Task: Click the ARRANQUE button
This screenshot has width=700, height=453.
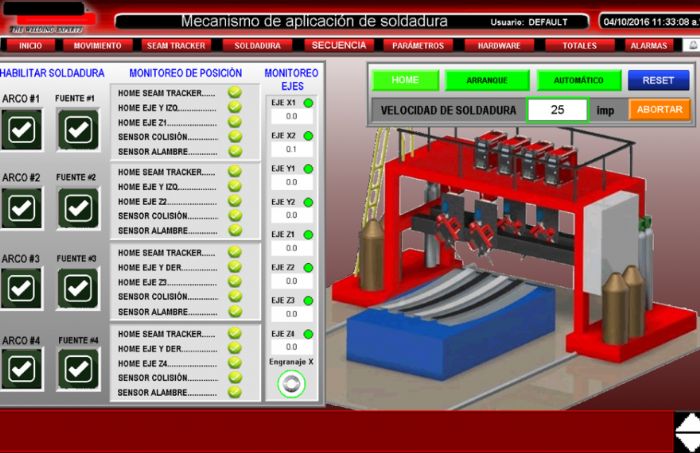Action: pyautogui.click(x=487, y=80)
